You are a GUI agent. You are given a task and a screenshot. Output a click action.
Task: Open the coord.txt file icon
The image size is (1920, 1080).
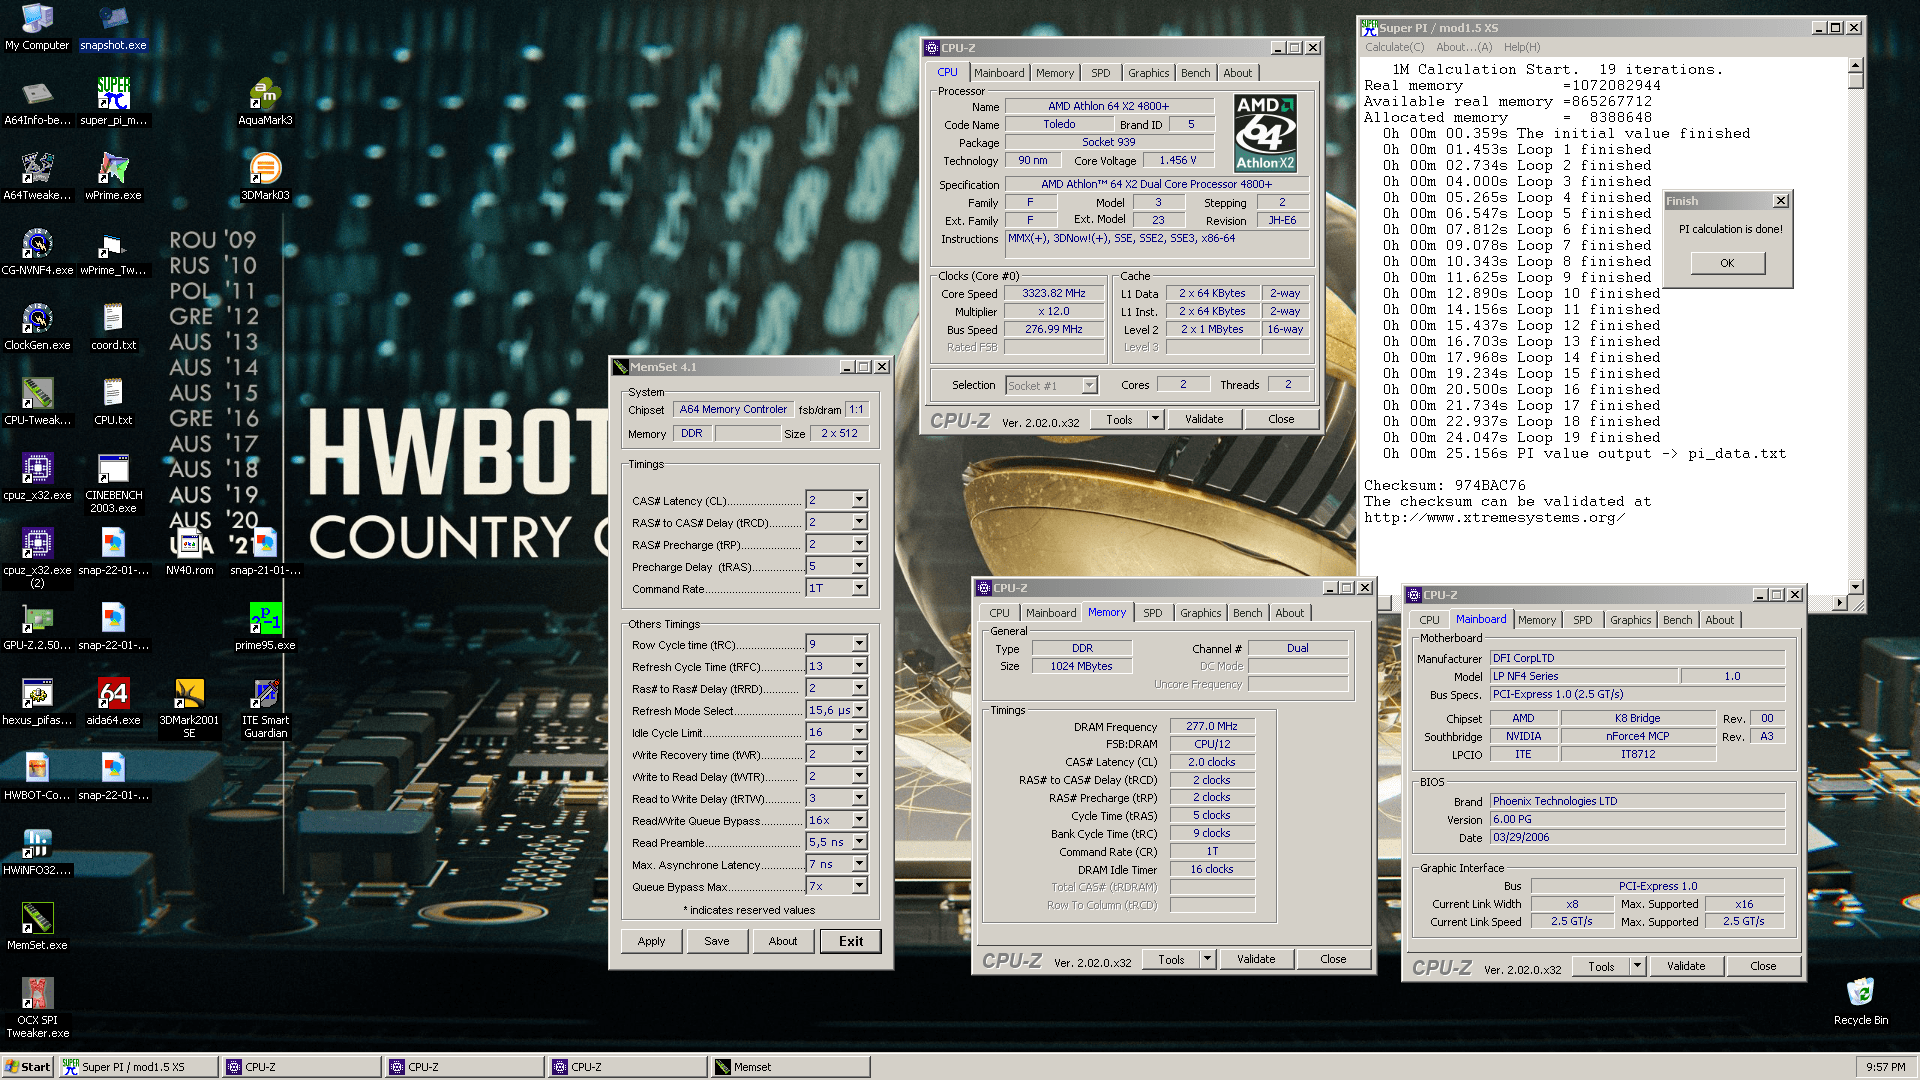(113, 327)
